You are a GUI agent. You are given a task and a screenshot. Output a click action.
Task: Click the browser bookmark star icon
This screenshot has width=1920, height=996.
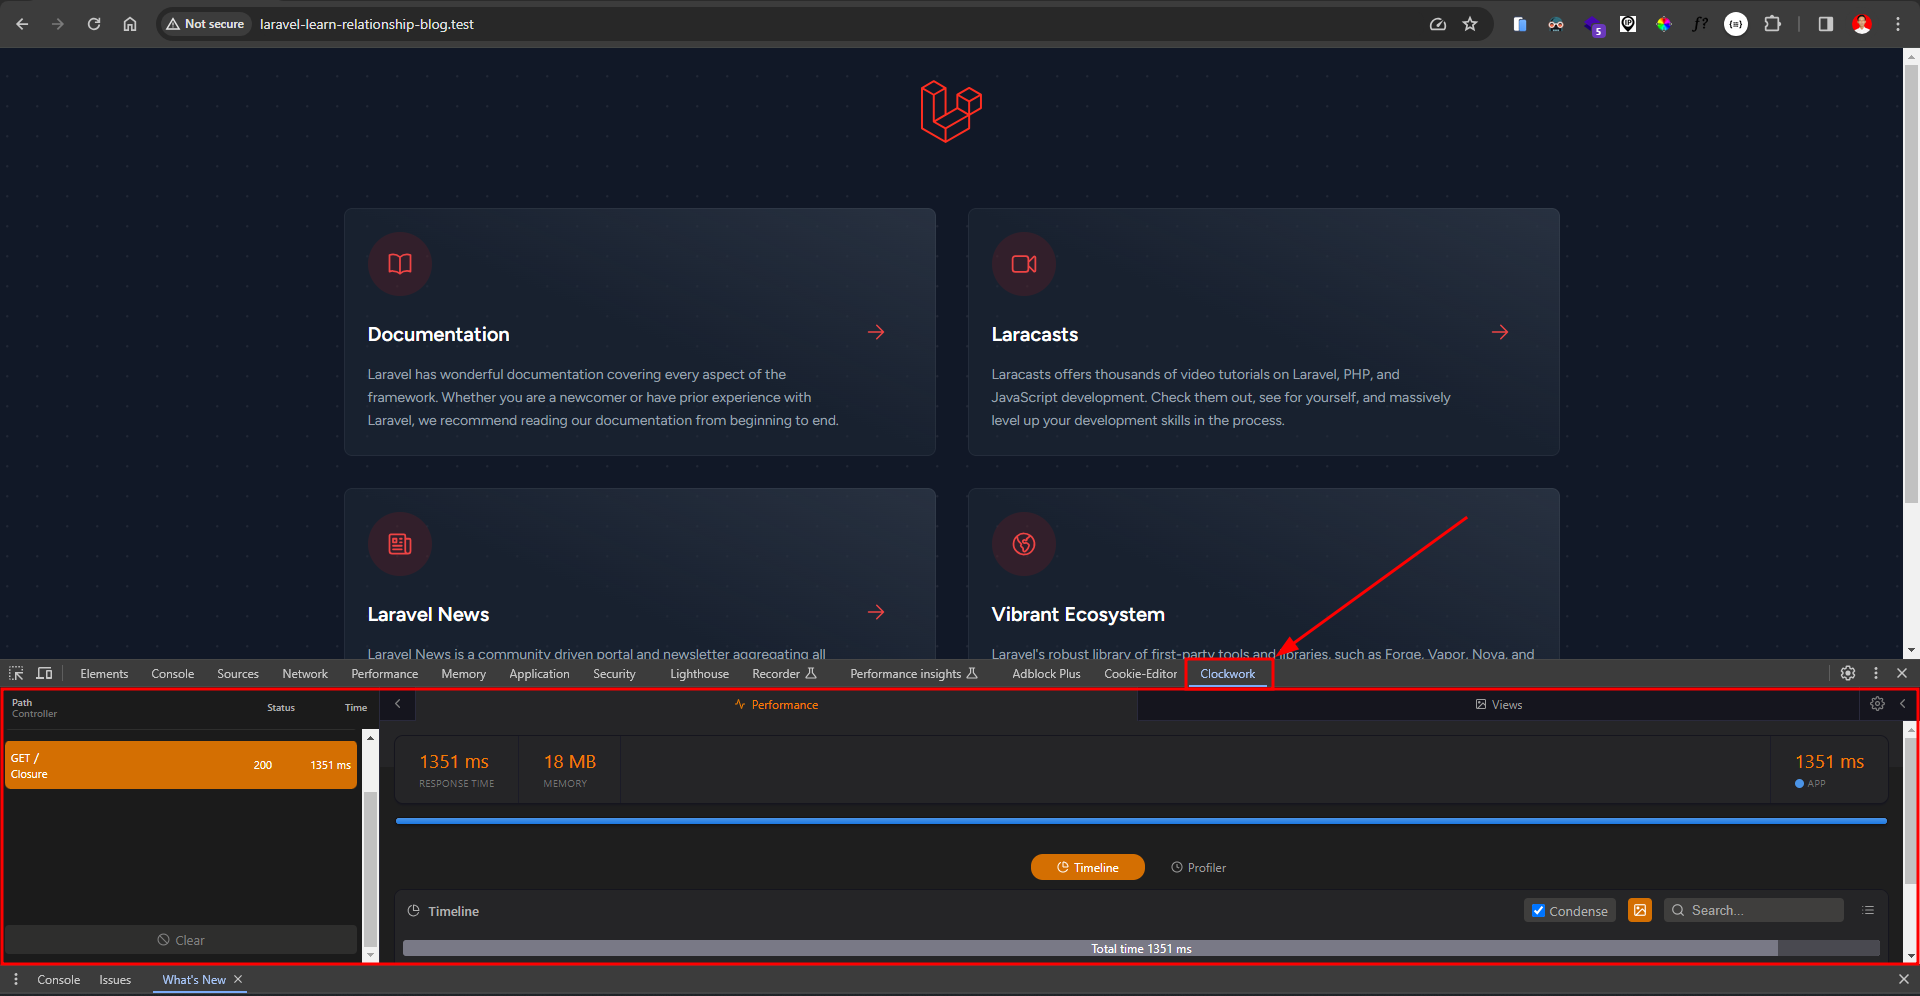[1470, 24]
